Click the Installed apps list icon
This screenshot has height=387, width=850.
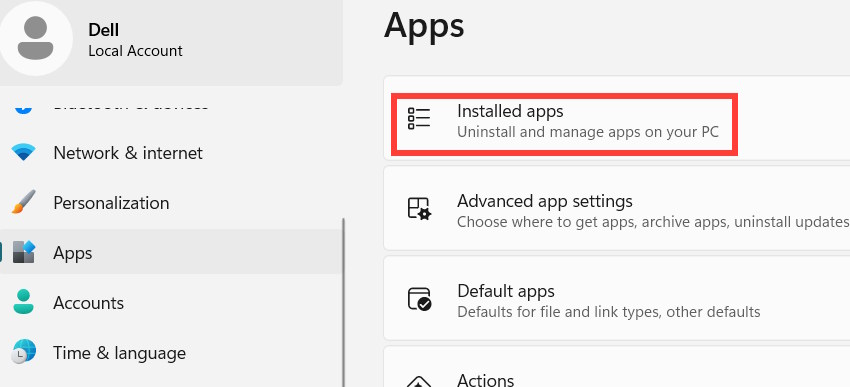point(419,118)
